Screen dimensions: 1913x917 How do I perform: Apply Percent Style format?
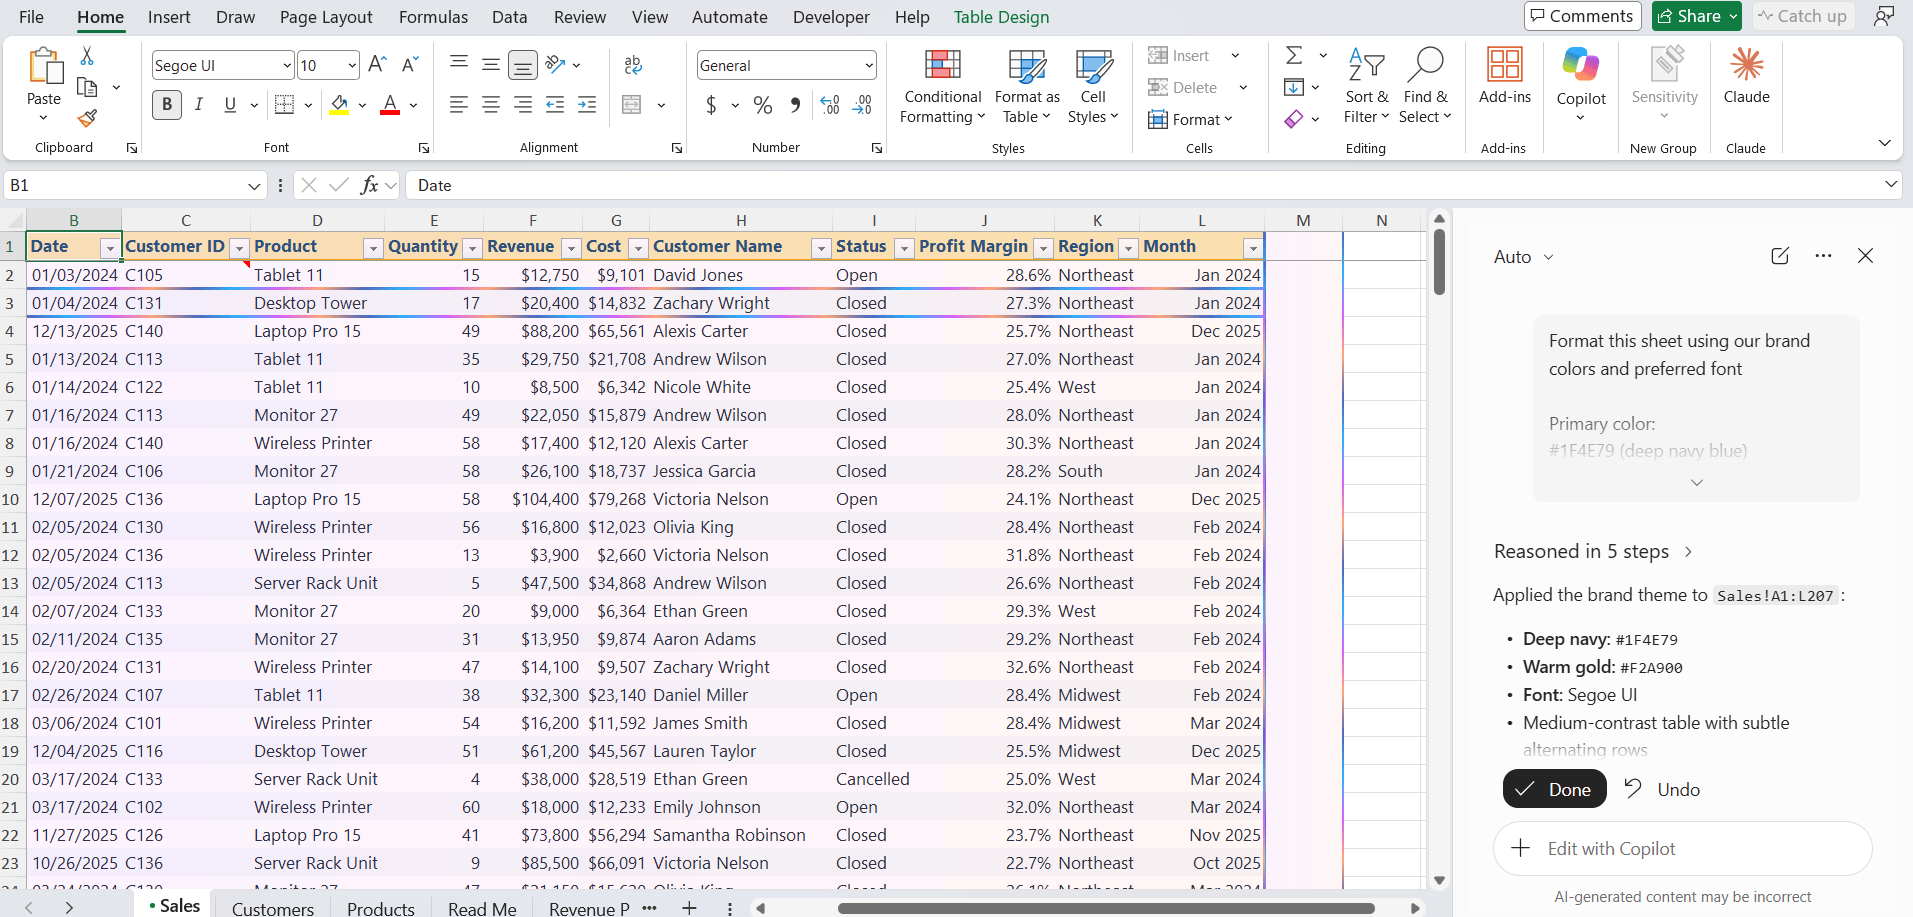[x=763, y=104]
